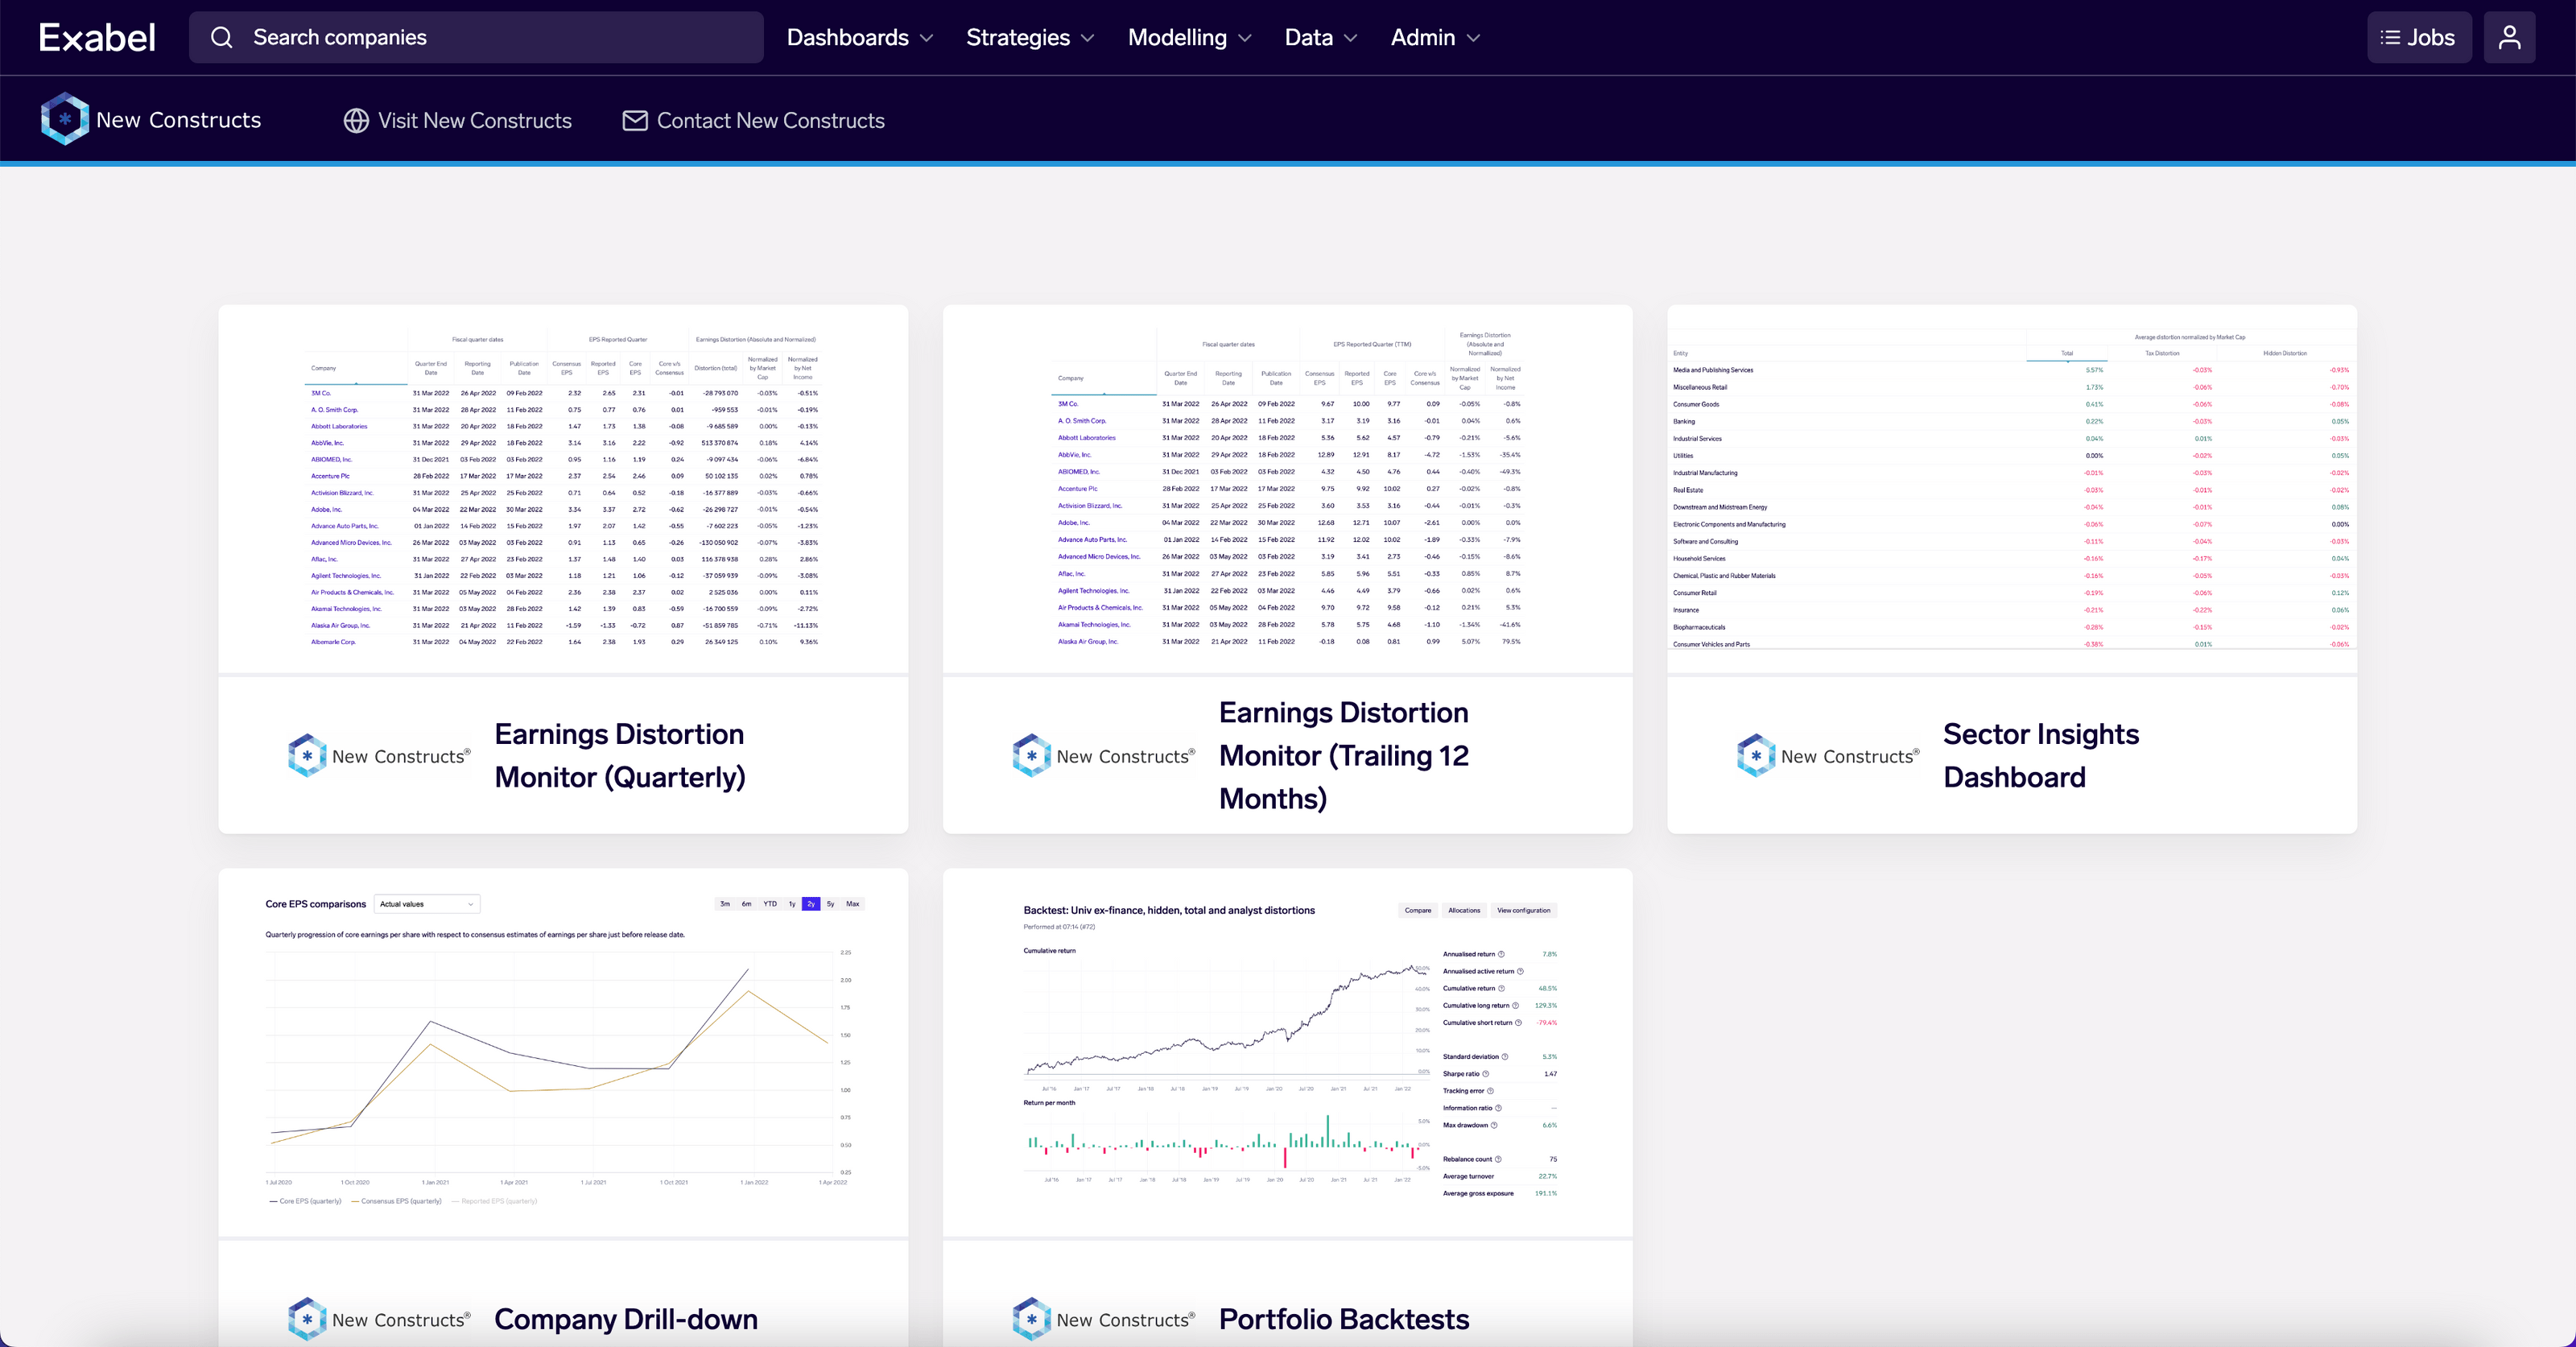The image size is (2576, 1347).
Task: Click the envelope icon for Contact New Constructs
Action: click(x=634, y=121)
